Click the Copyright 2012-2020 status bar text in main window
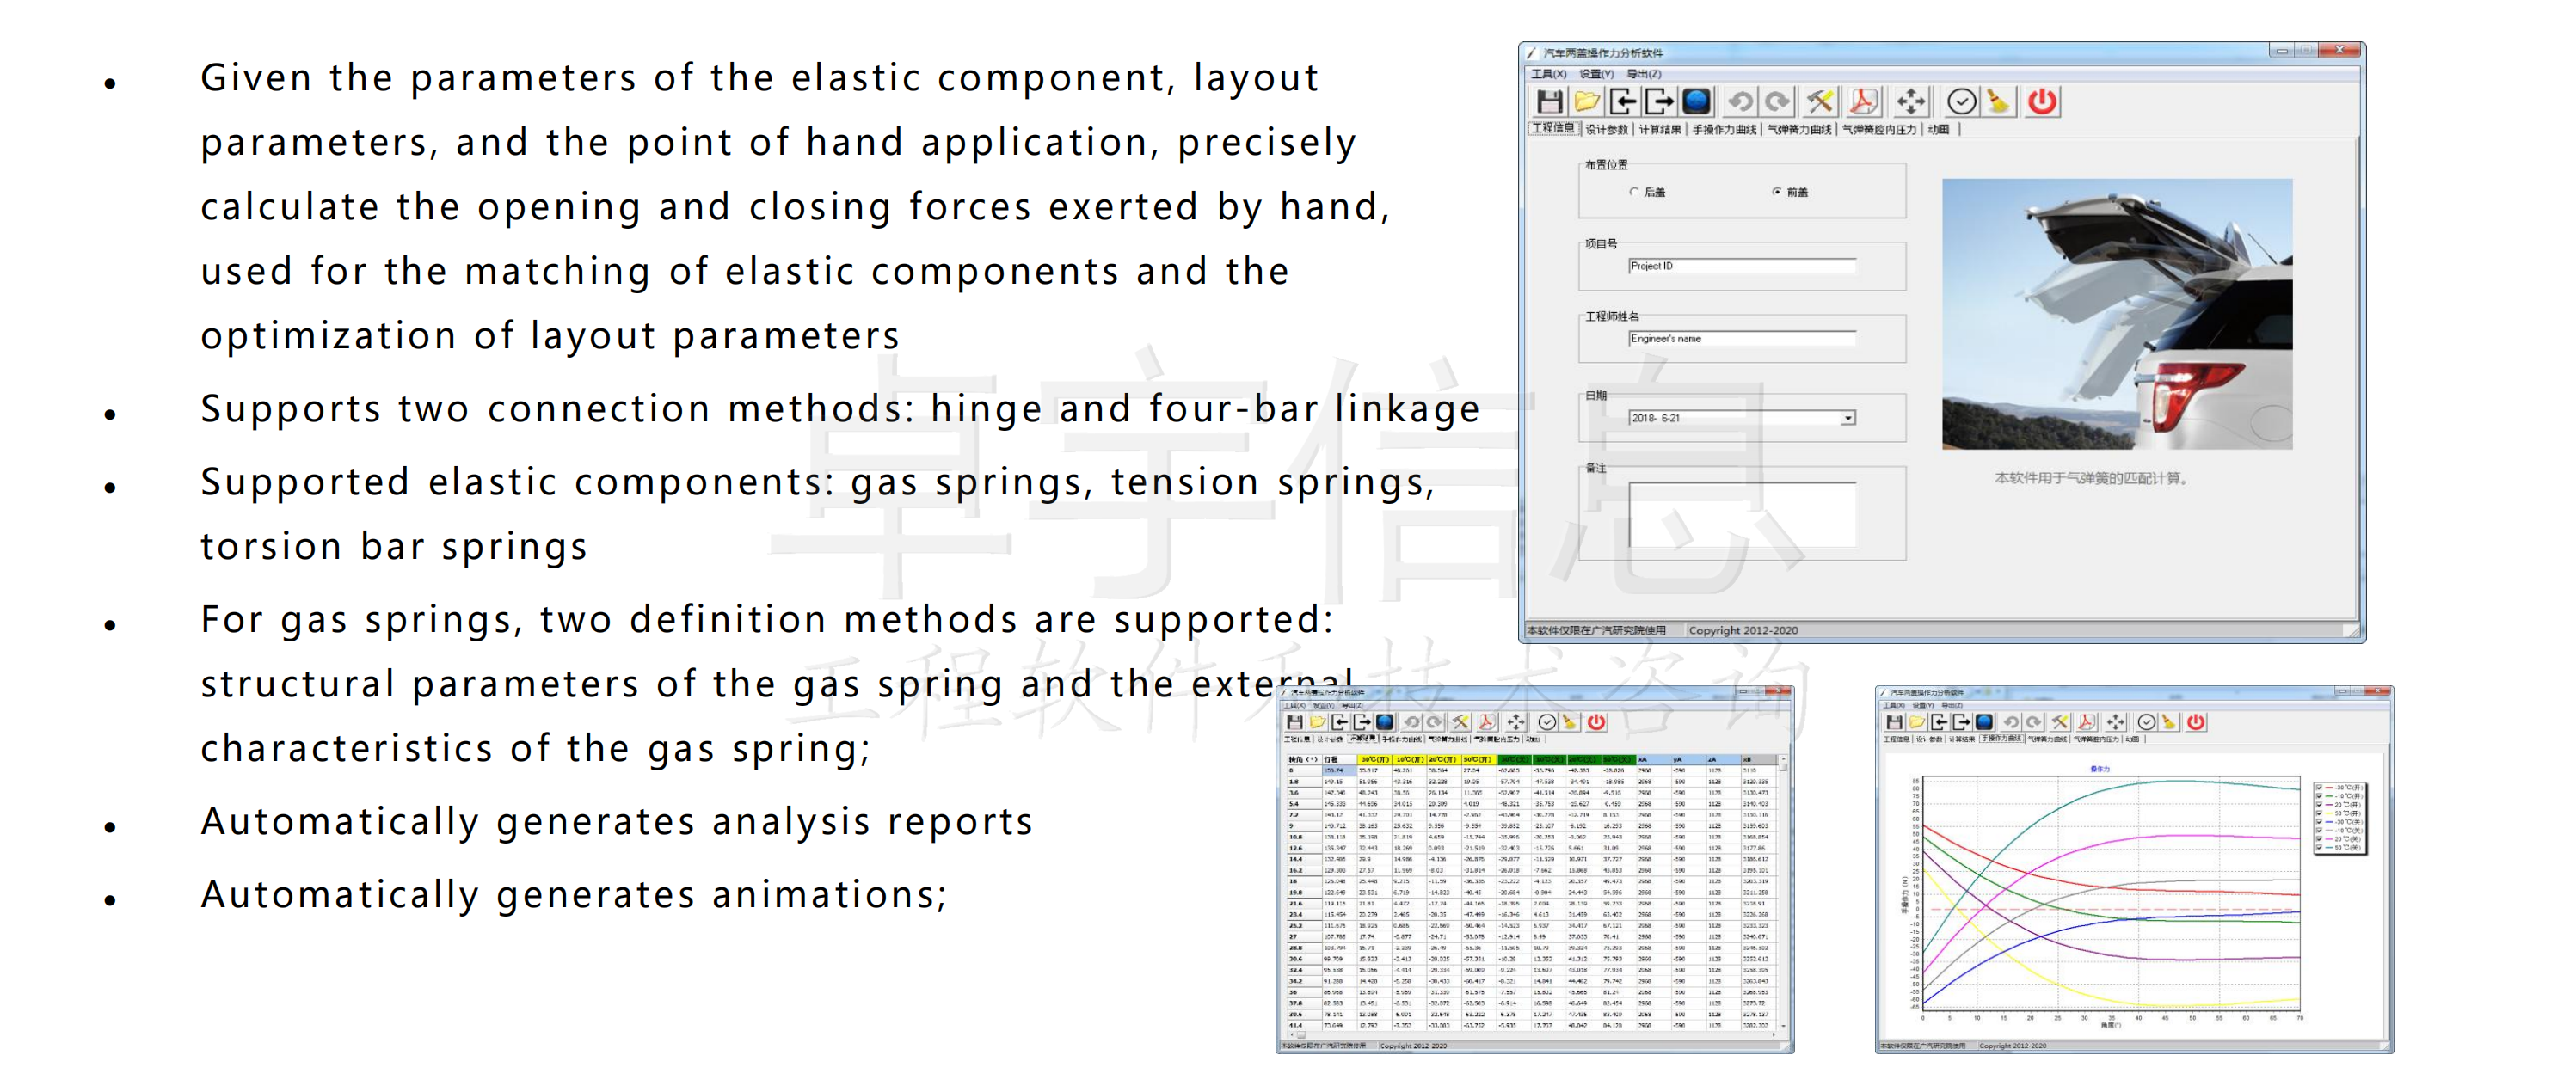 (x=1743, y=631)
